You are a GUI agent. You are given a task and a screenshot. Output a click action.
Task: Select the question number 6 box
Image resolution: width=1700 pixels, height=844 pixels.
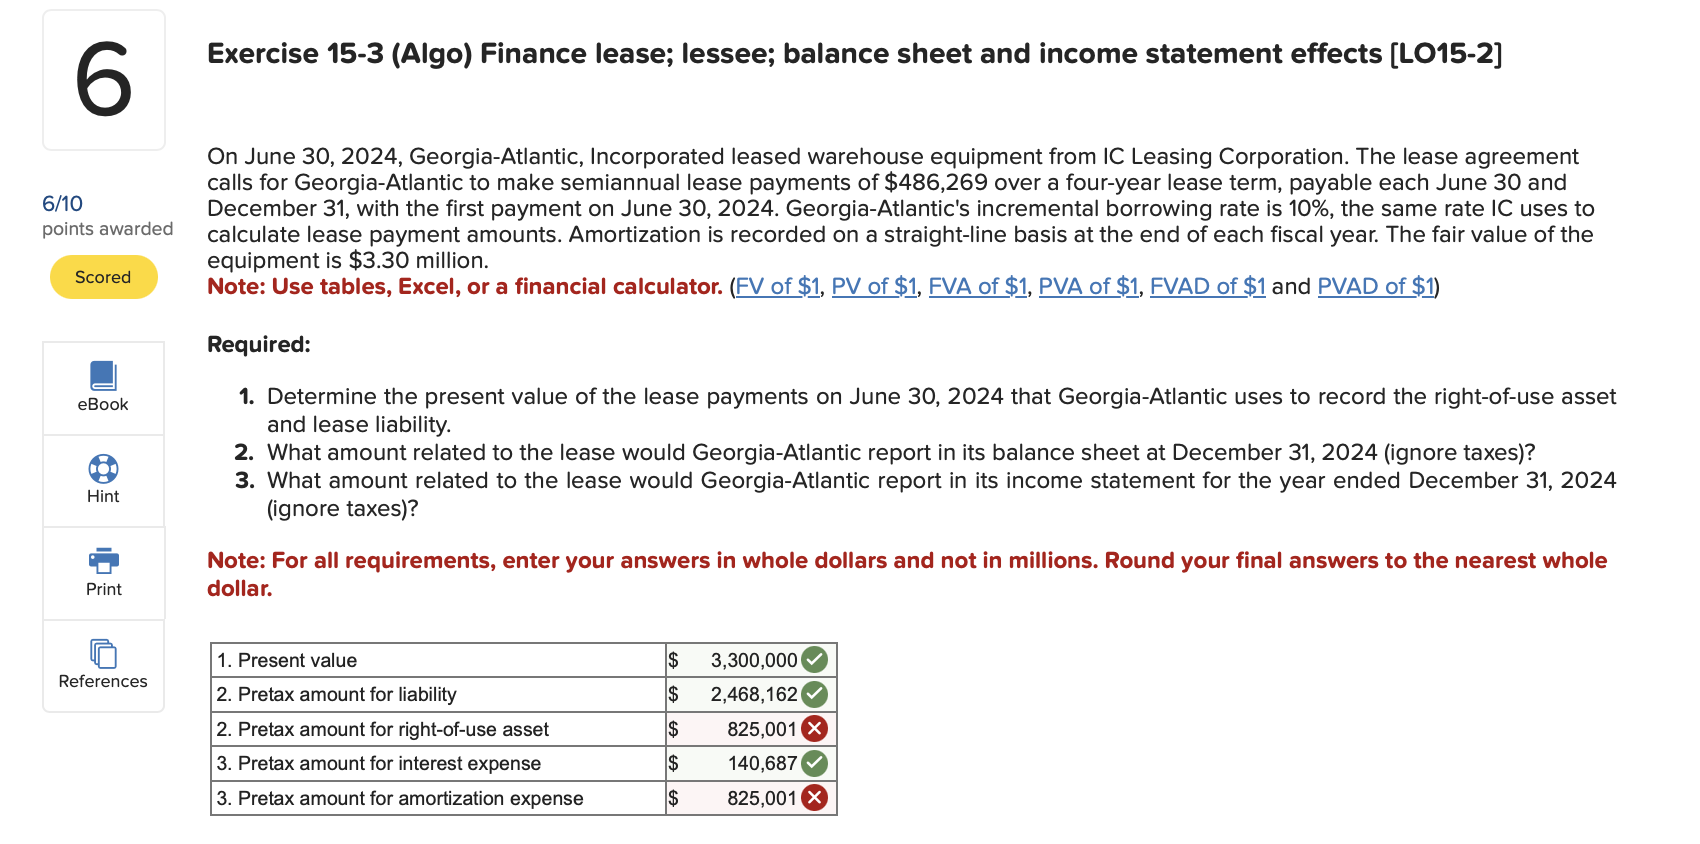point(103,80)
